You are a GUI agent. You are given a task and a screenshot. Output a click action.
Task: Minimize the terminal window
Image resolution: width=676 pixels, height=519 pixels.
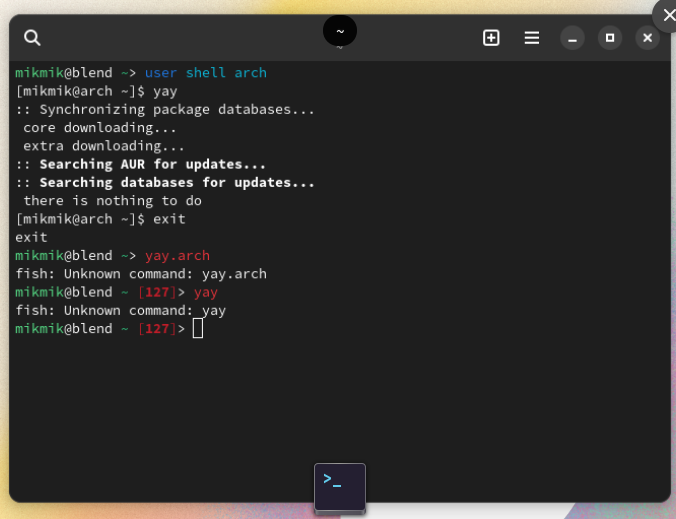tap(572, 38)
